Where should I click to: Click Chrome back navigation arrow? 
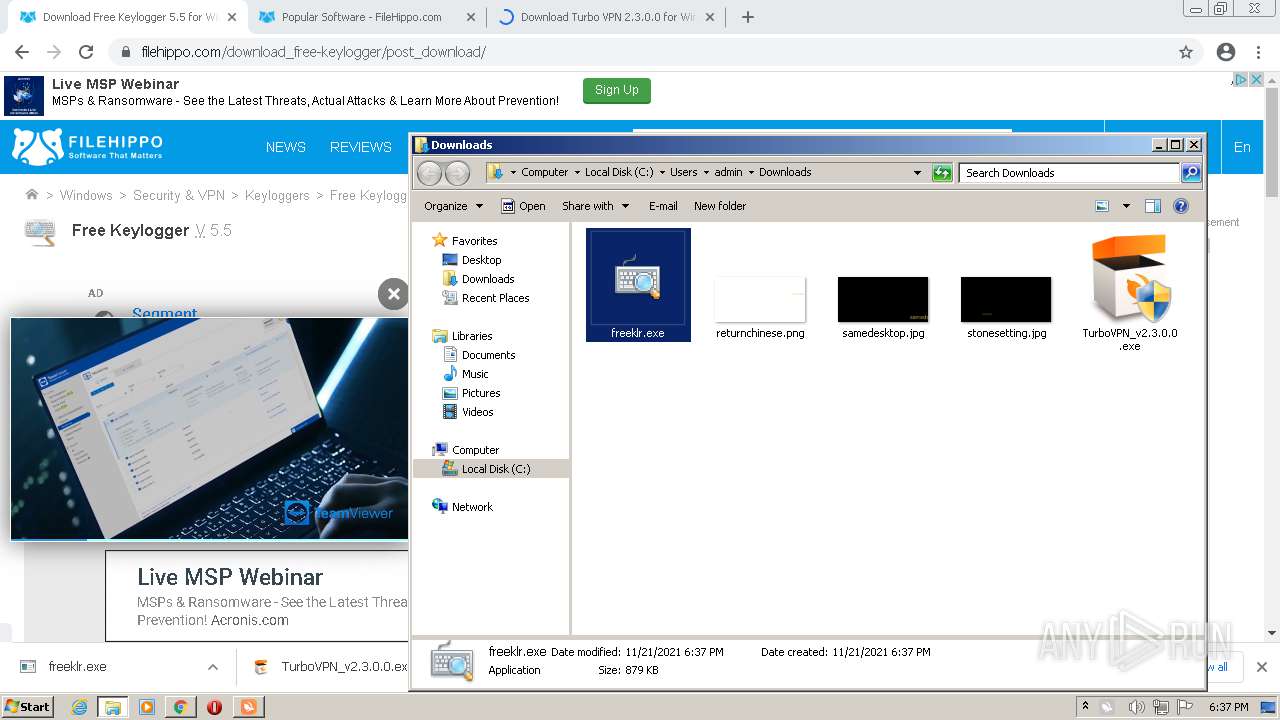click(x=22, y=52)
